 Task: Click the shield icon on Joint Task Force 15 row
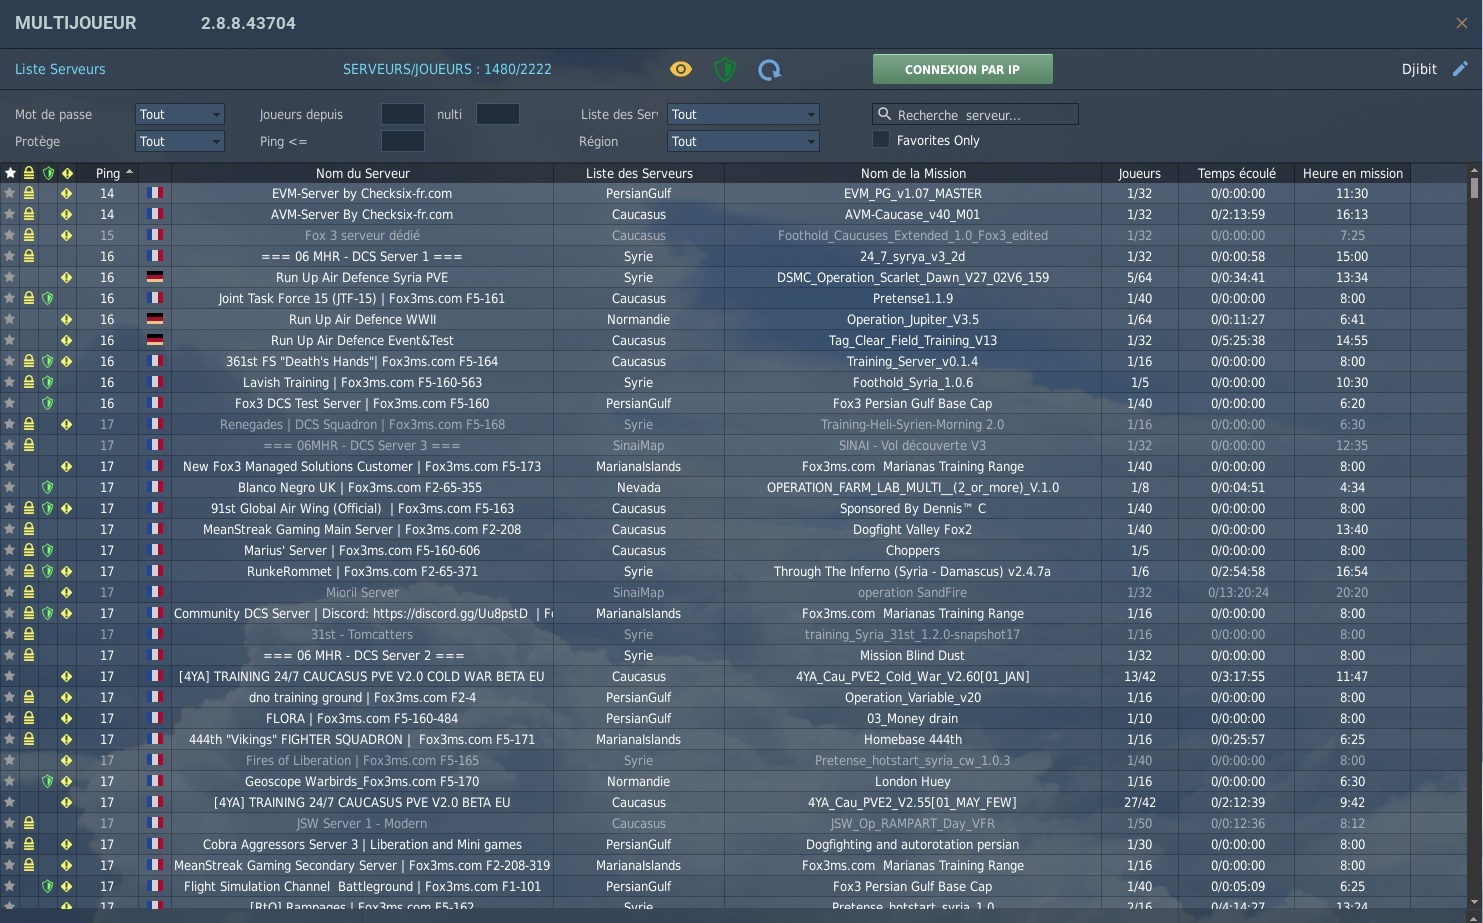(48, 298)
